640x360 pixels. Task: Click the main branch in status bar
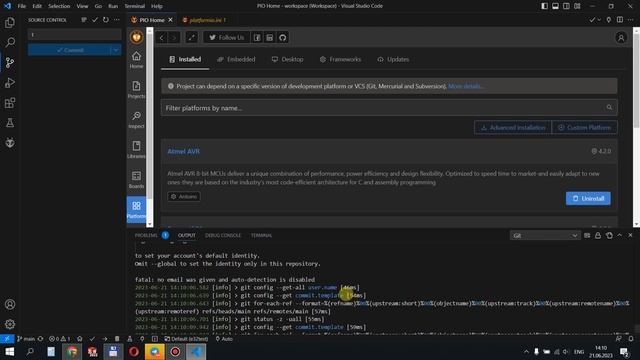(x=26, y=339)
